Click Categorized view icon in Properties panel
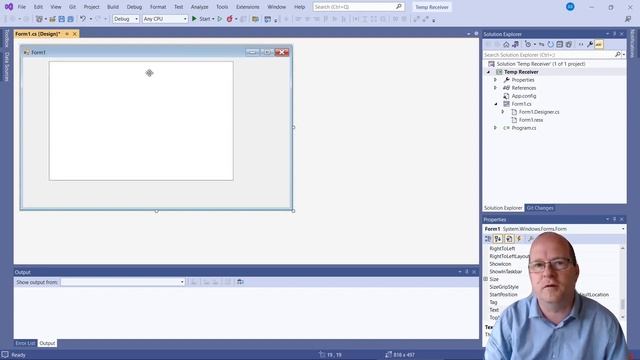The image size is (640, 360). [x=488, y=239]
